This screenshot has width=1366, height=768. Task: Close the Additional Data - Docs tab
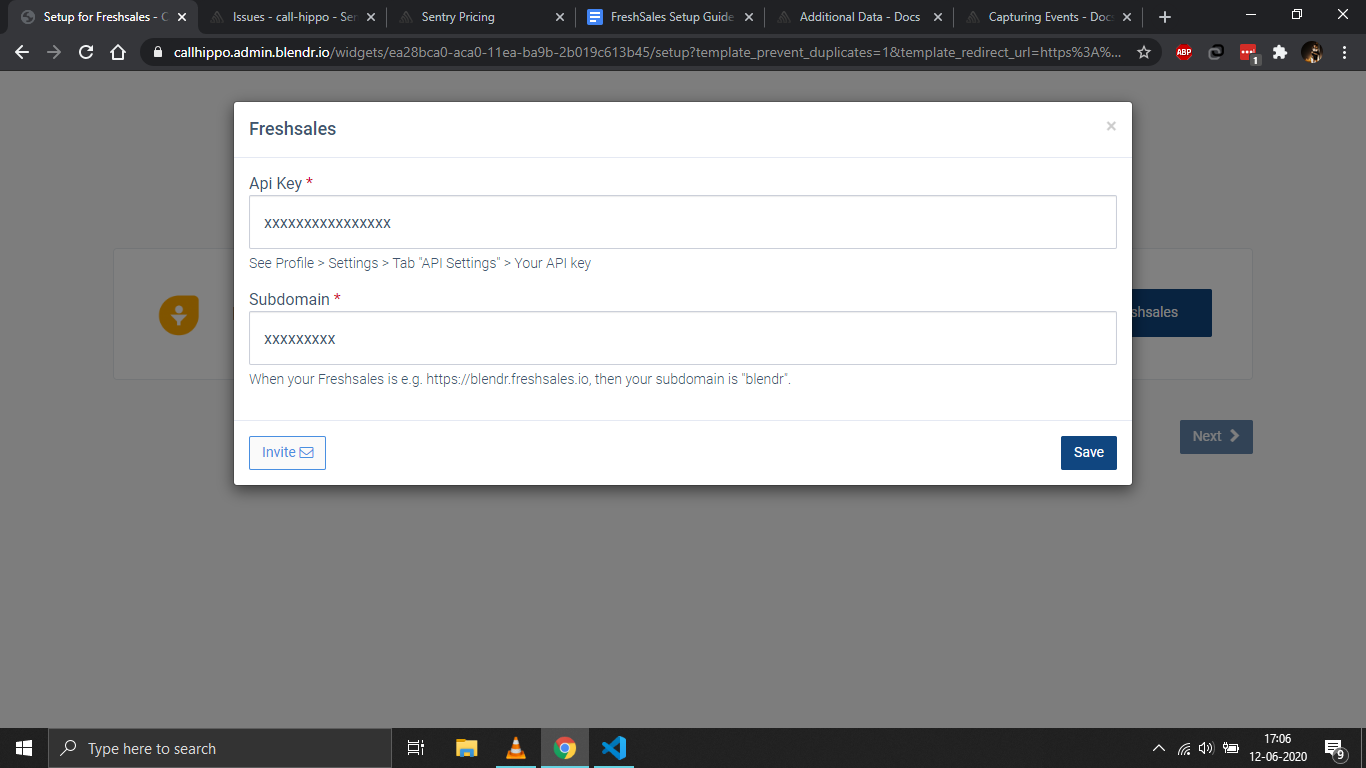(x=938, y=17)
